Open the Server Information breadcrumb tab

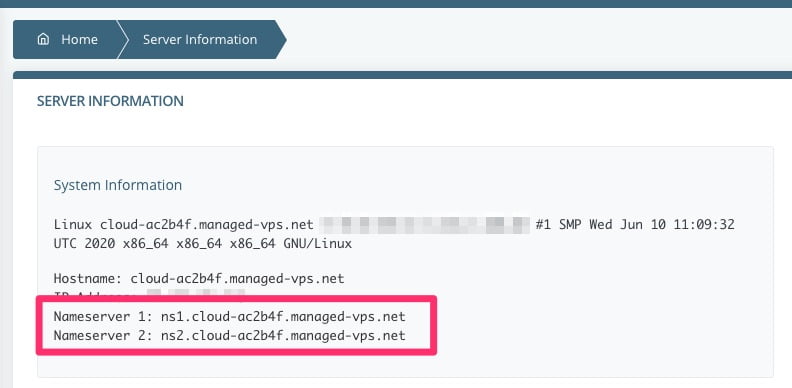pos(200,39)
